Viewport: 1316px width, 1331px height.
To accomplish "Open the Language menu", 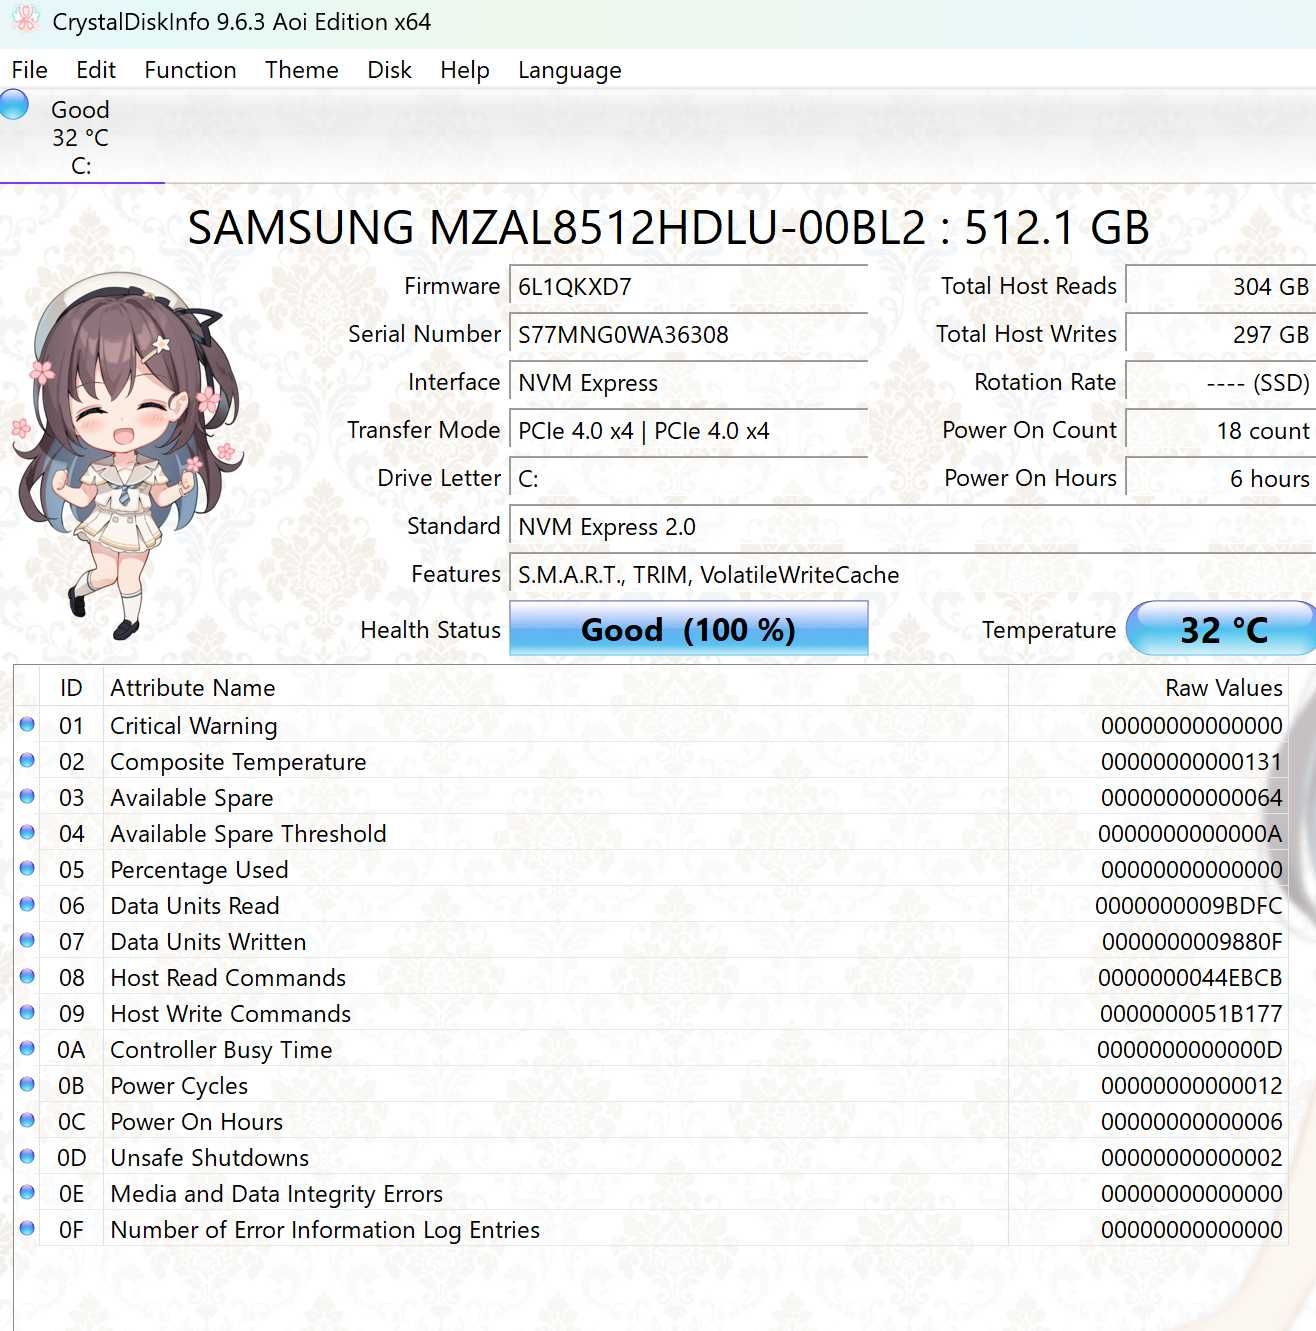I will point(570,70).
